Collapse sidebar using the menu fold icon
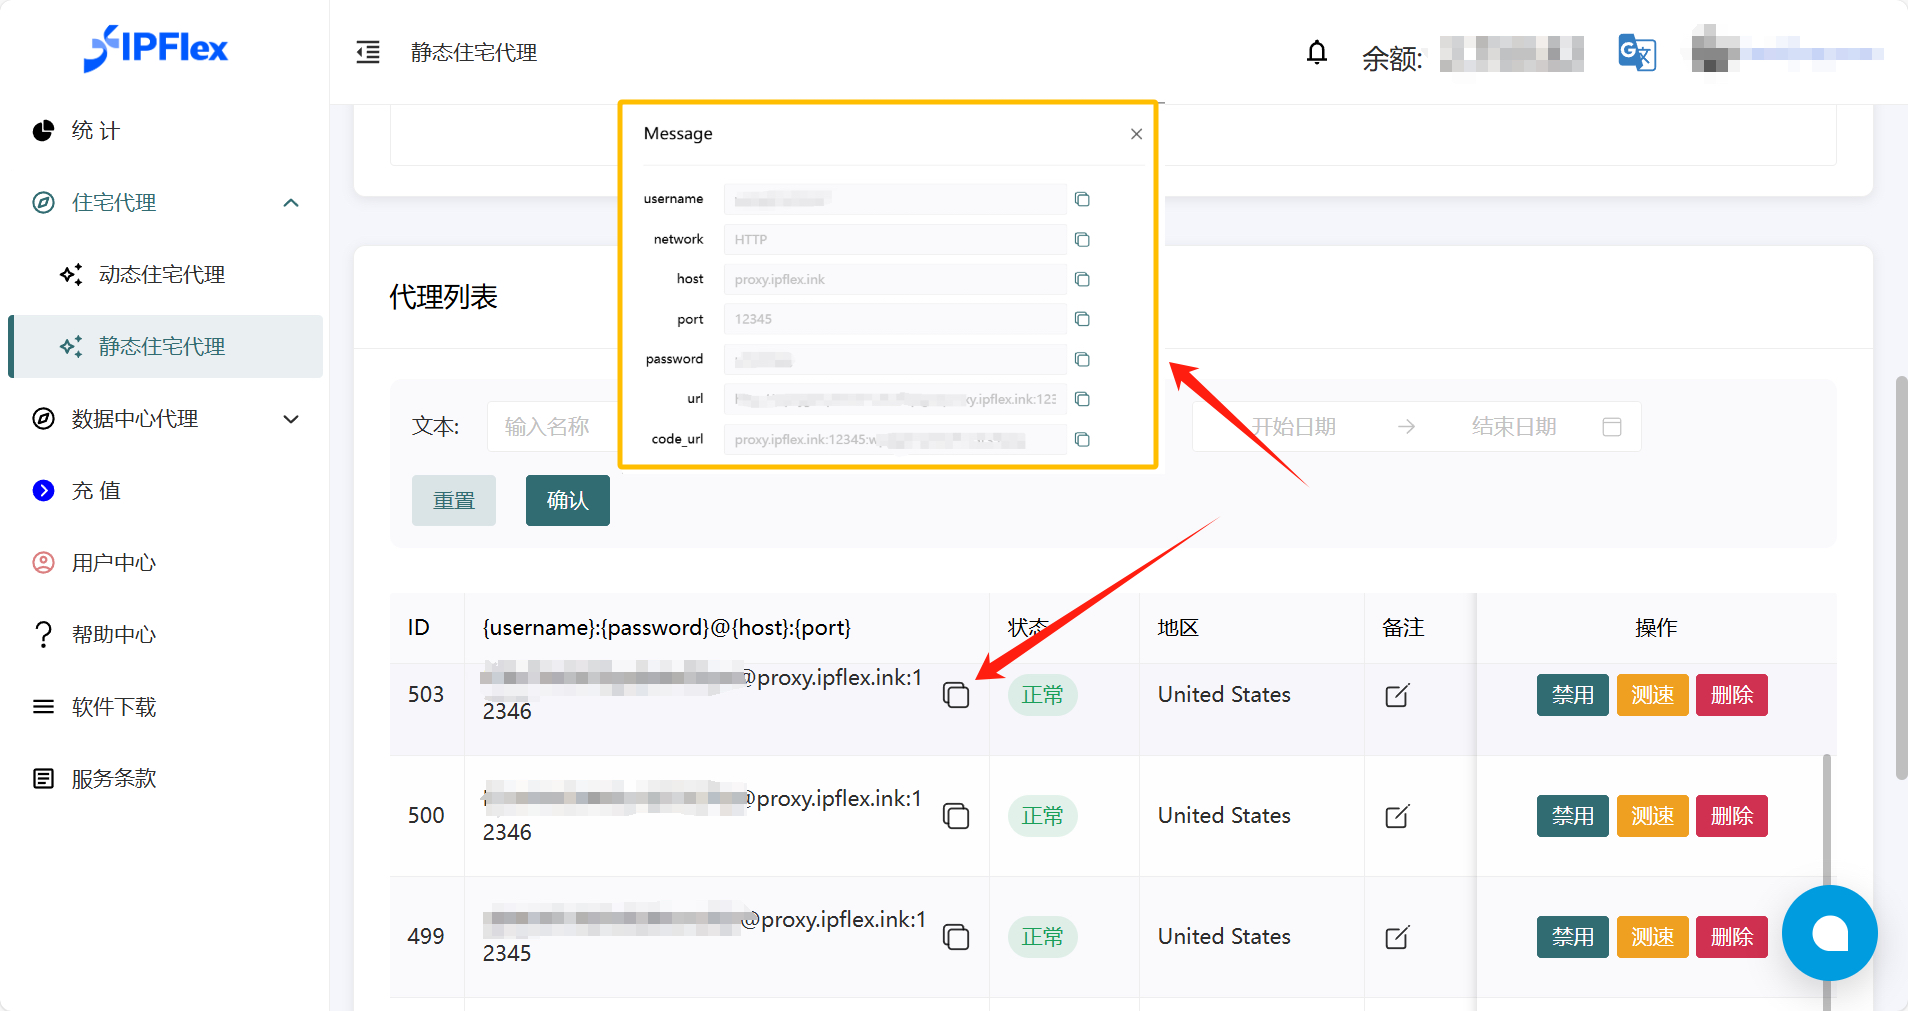Image resolution: width=1908 pixels, height=1011 pixels. (368, 52)
